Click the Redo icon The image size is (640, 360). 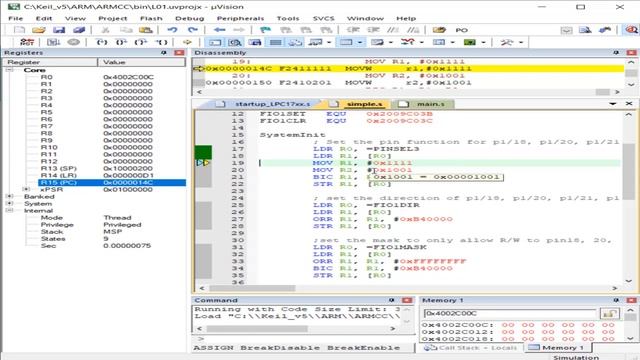pos(192,30)
